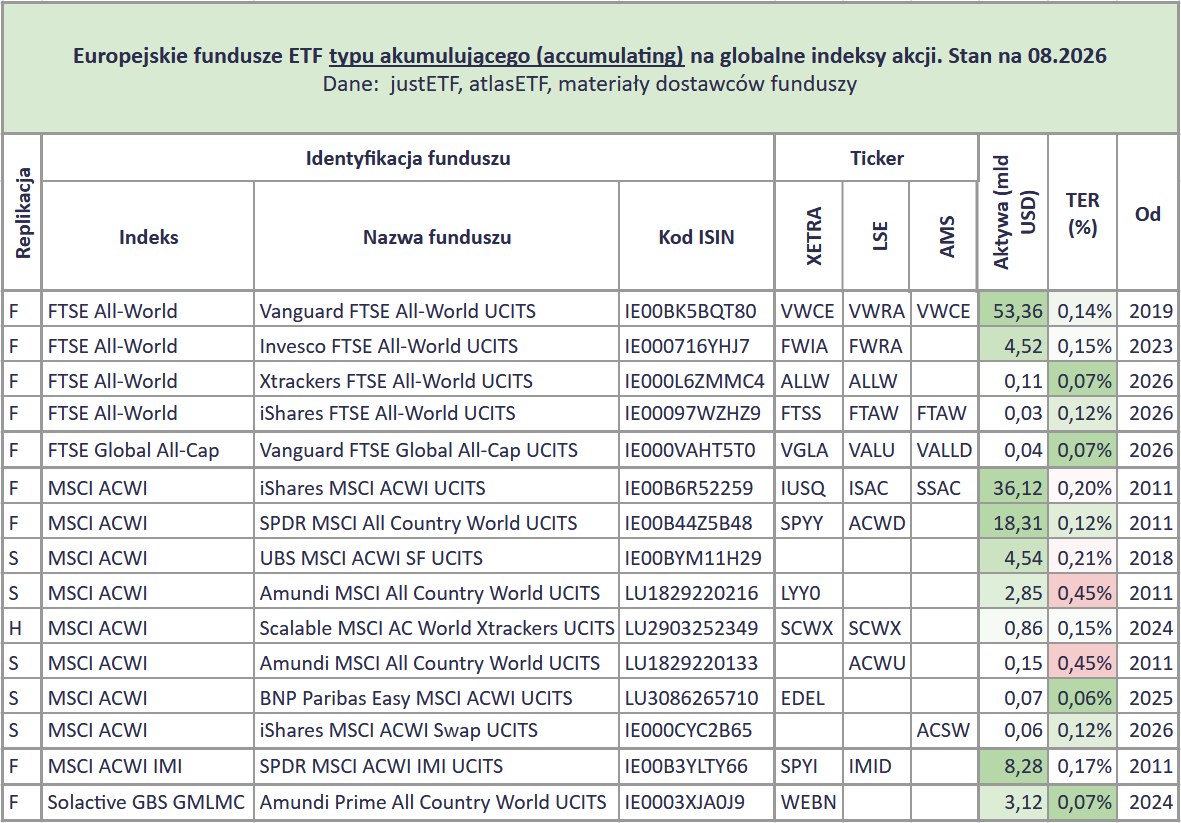Select the 'Kod ISIN' column header

696,236
